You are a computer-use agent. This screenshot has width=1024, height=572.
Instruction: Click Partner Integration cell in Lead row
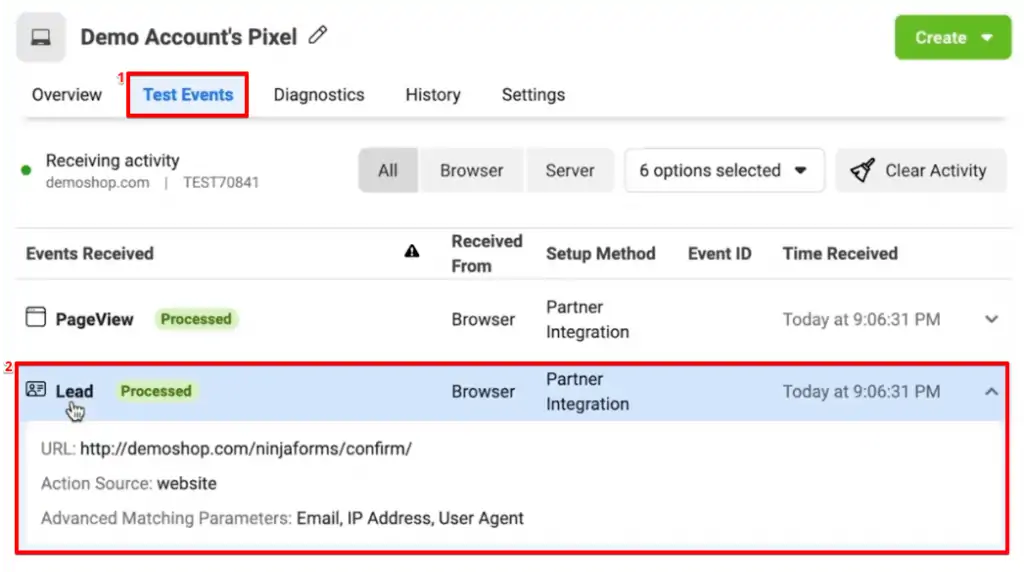pyautogui.click(x=587, y=392)
